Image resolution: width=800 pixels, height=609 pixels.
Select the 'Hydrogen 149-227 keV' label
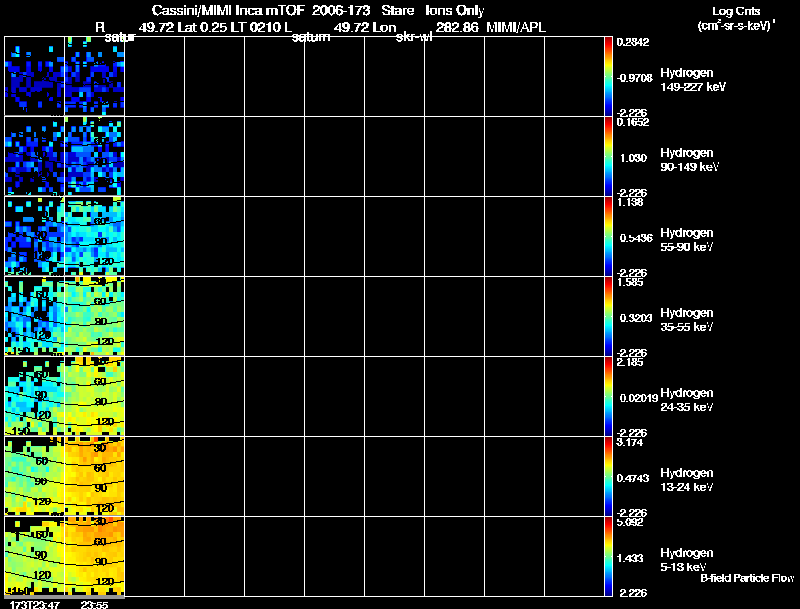tap(693, 80)
